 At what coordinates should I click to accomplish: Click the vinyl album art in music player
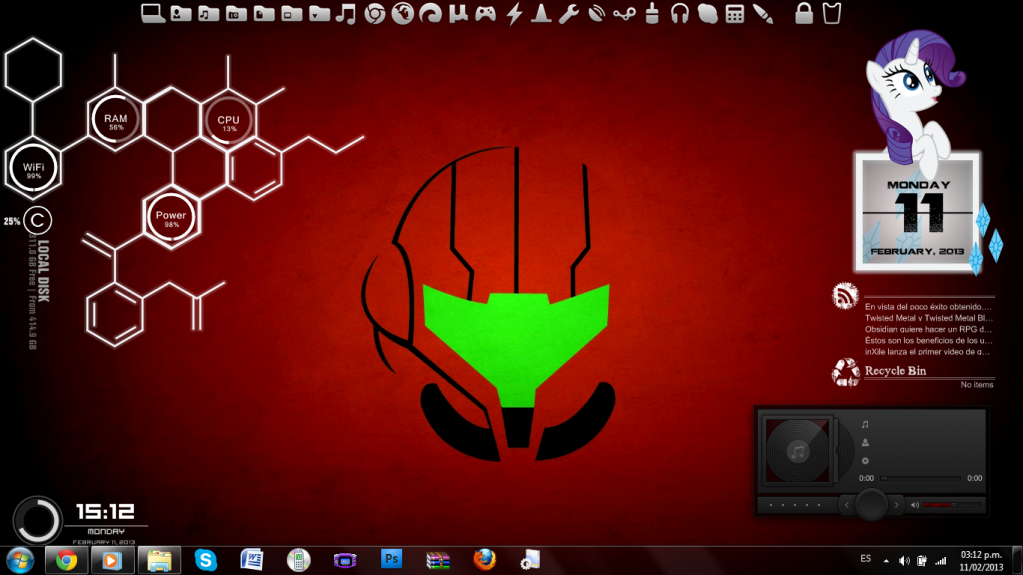[798, 451]
